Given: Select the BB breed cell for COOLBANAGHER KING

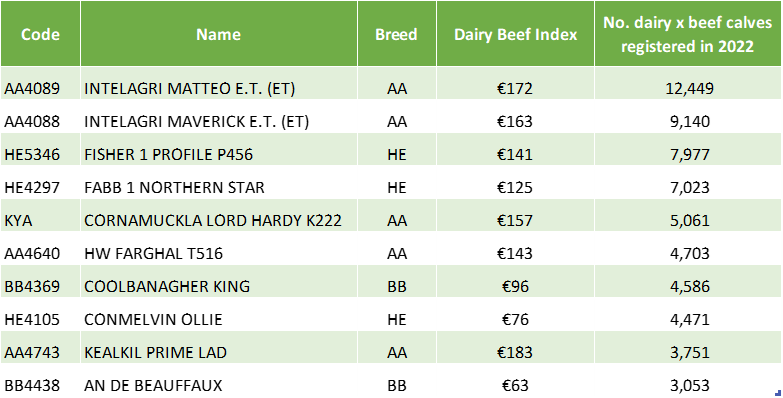Looking at the screenshot, I should 396,286.
